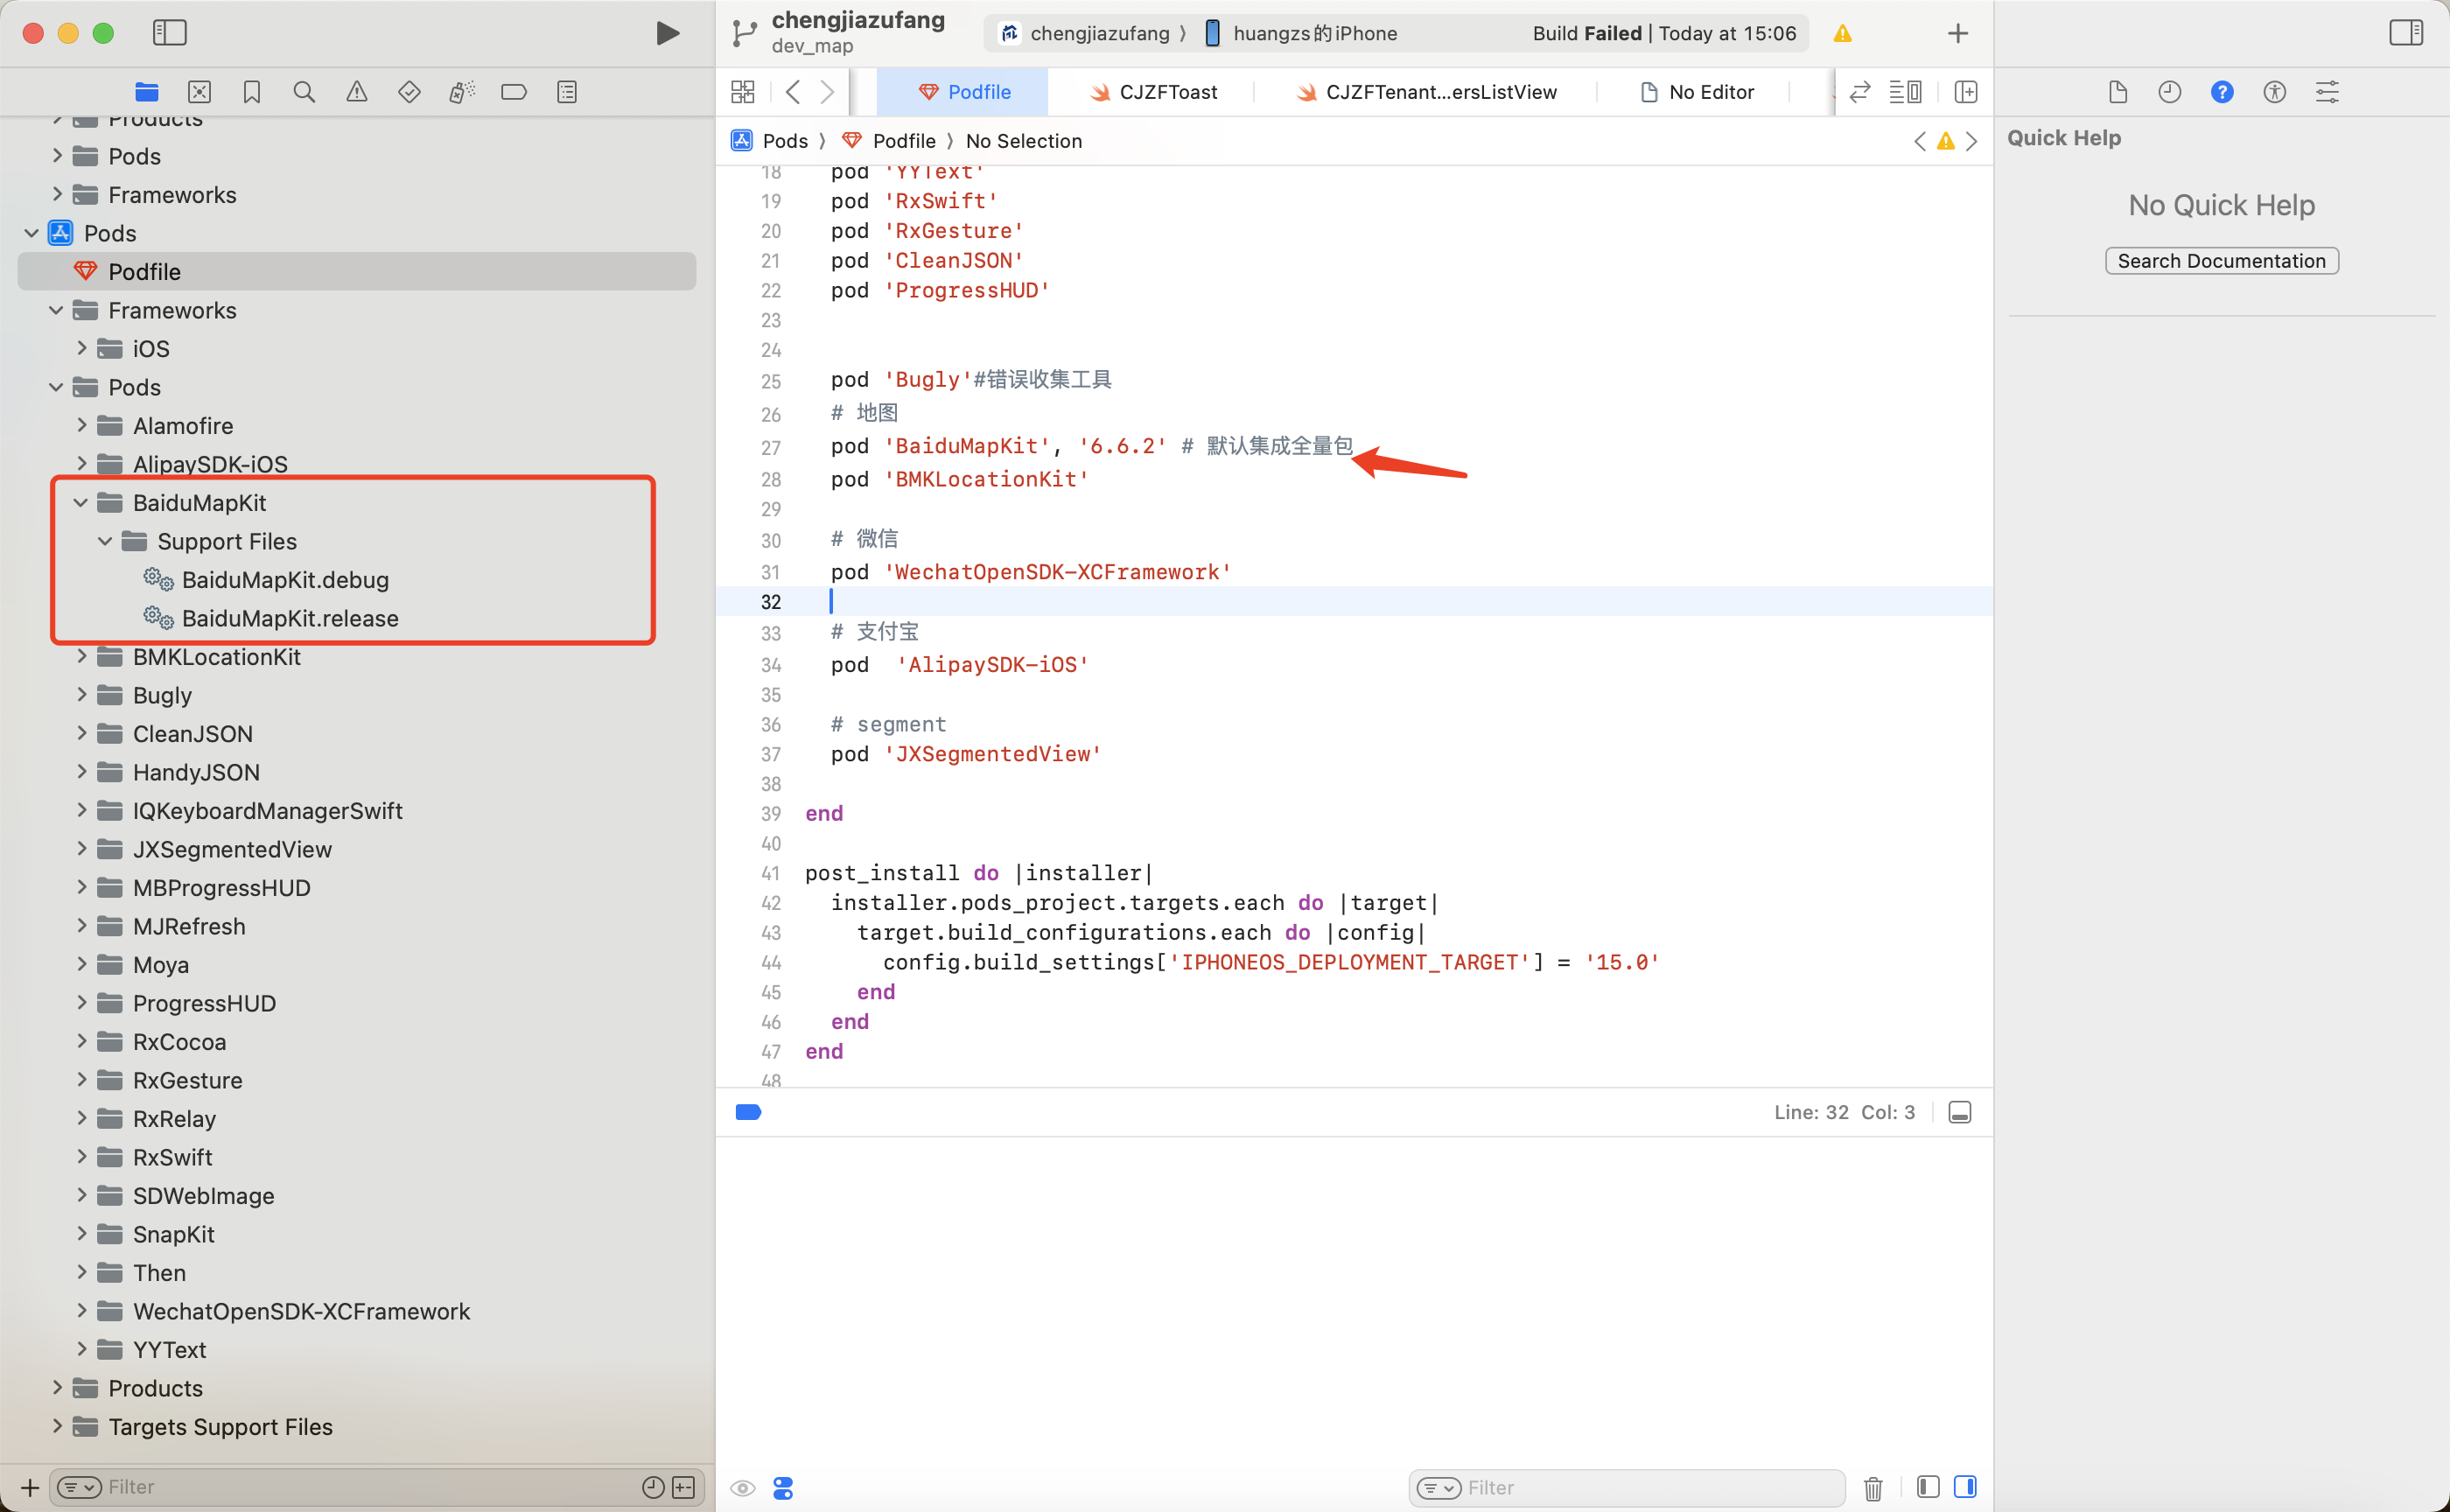The image size is (2450, 1512).
Task: Add a new file with navigator plus button
Action: [30, 1487]
